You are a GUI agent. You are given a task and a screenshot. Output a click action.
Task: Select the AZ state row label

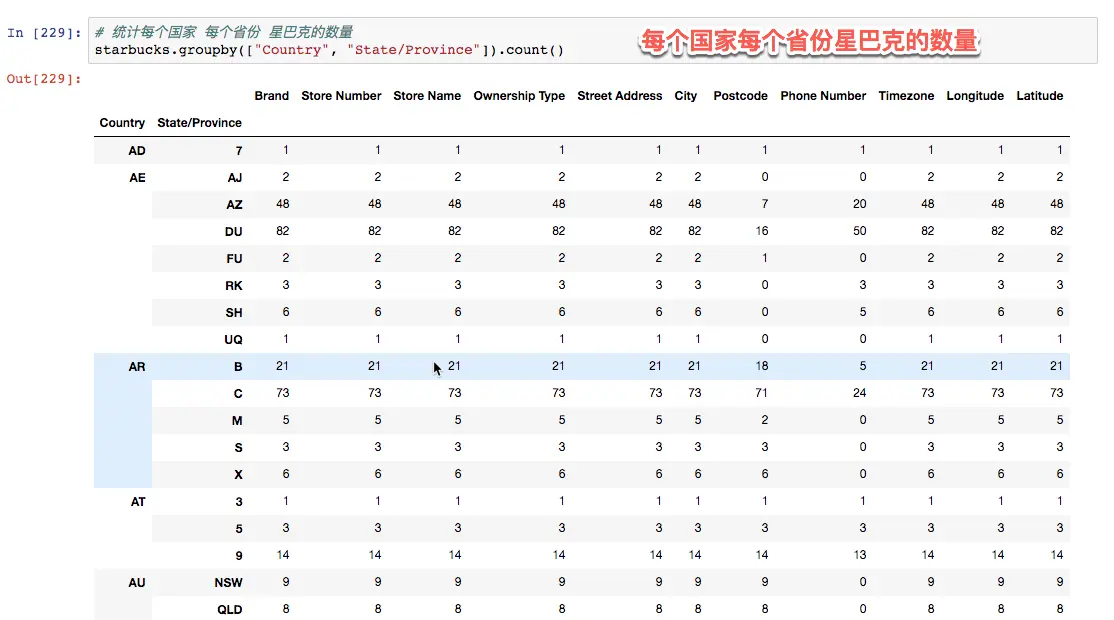(234, 205)
